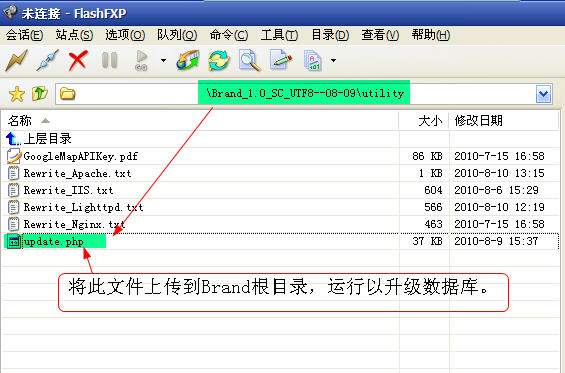Open dropdown arrow next to transfer mode icon
The width and height of the screenshot is (565, 373).
pos(334,60)
